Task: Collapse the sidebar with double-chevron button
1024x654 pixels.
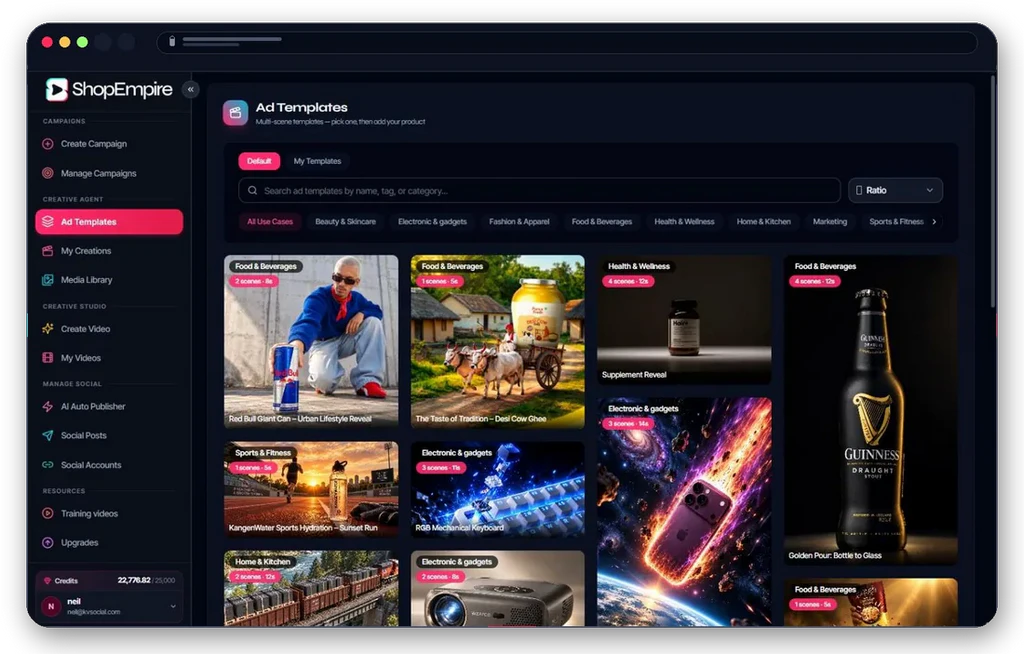Action: tap(190, 90)
